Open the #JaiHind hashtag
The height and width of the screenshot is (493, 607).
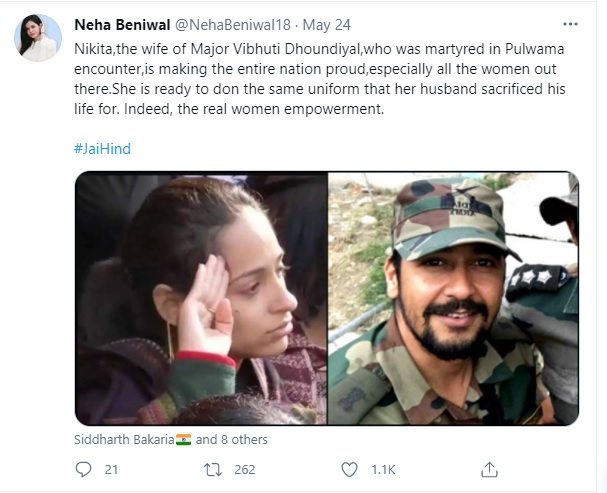pos(102,148)
